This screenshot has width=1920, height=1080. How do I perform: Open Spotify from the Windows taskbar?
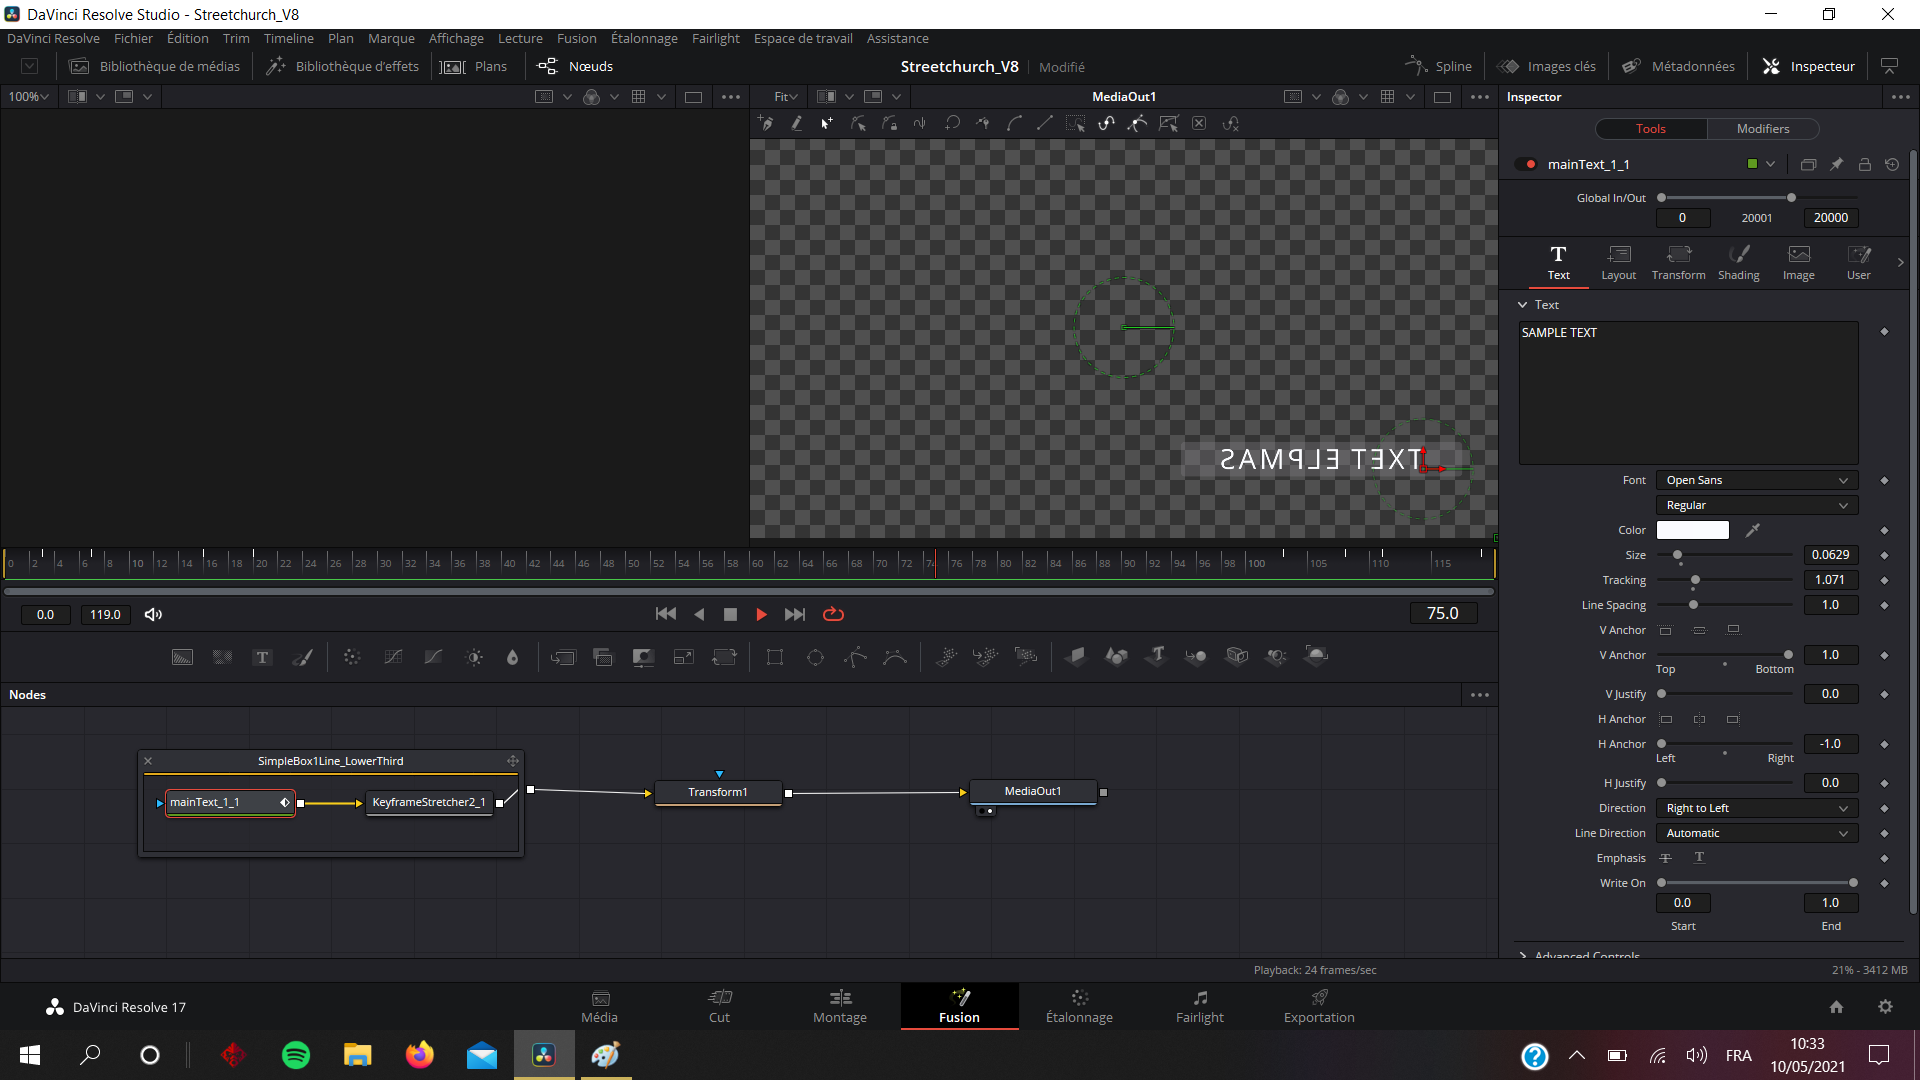pyautogui.click(x=295, y=1055)
